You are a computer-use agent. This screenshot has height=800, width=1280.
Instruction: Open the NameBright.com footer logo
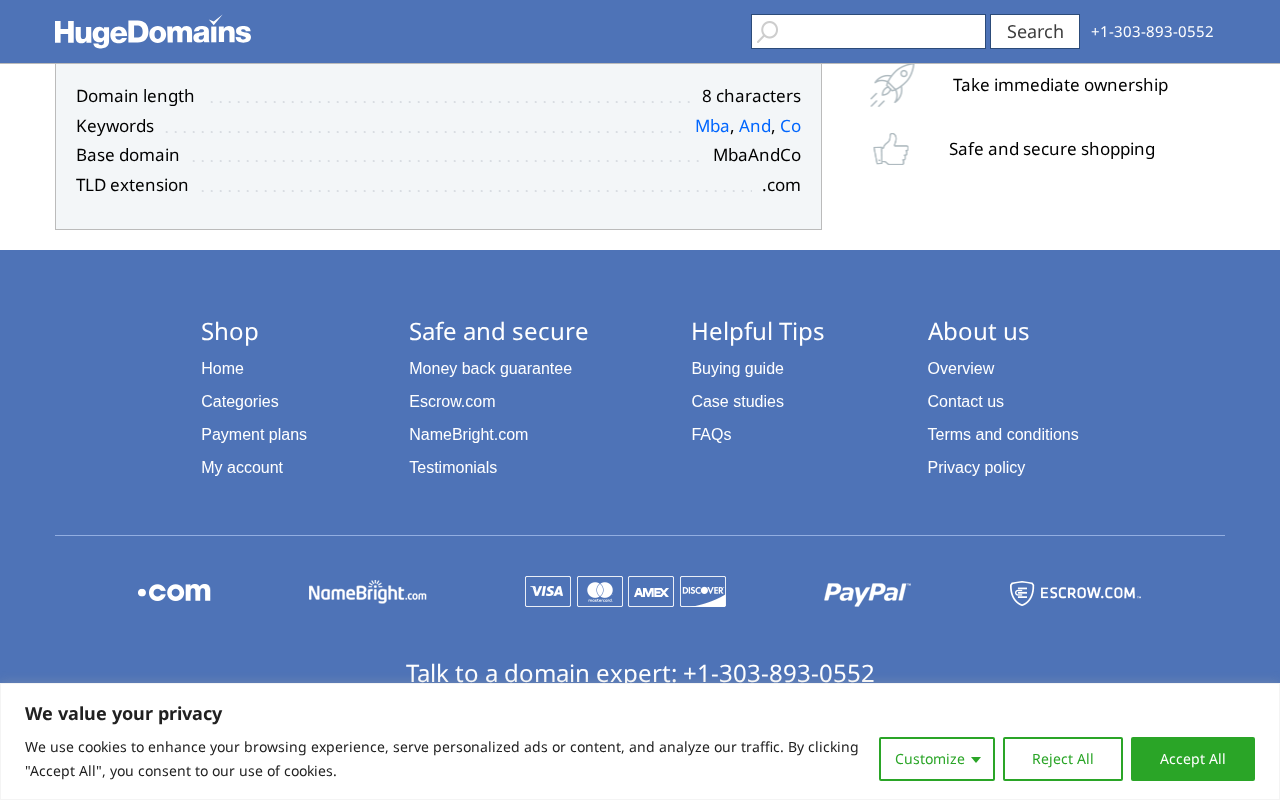[x=367, y=592]
